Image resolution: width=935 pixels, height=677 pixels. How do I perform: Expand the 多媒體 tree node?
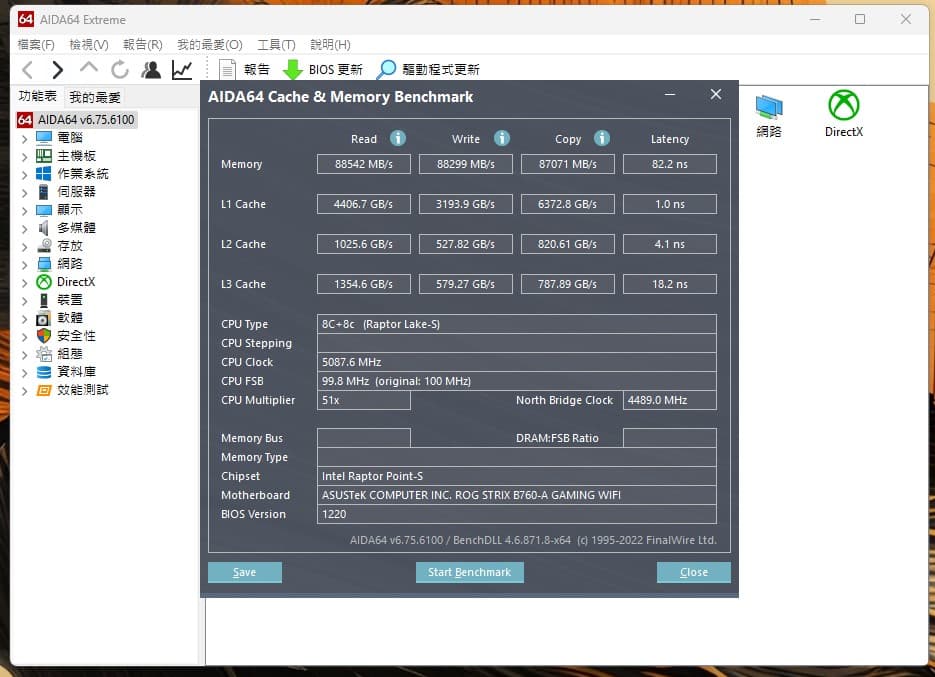click(24, 228)
